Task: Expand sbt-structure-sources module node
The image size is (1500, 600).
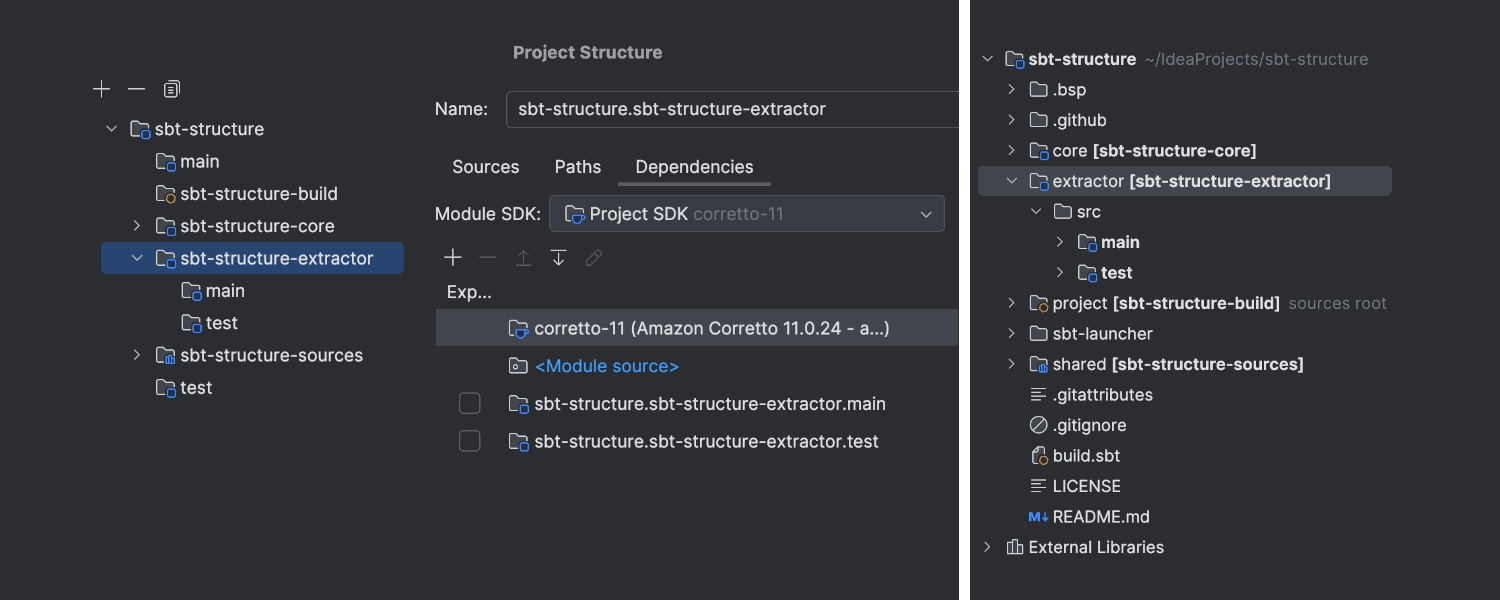Action: [137, 355]
